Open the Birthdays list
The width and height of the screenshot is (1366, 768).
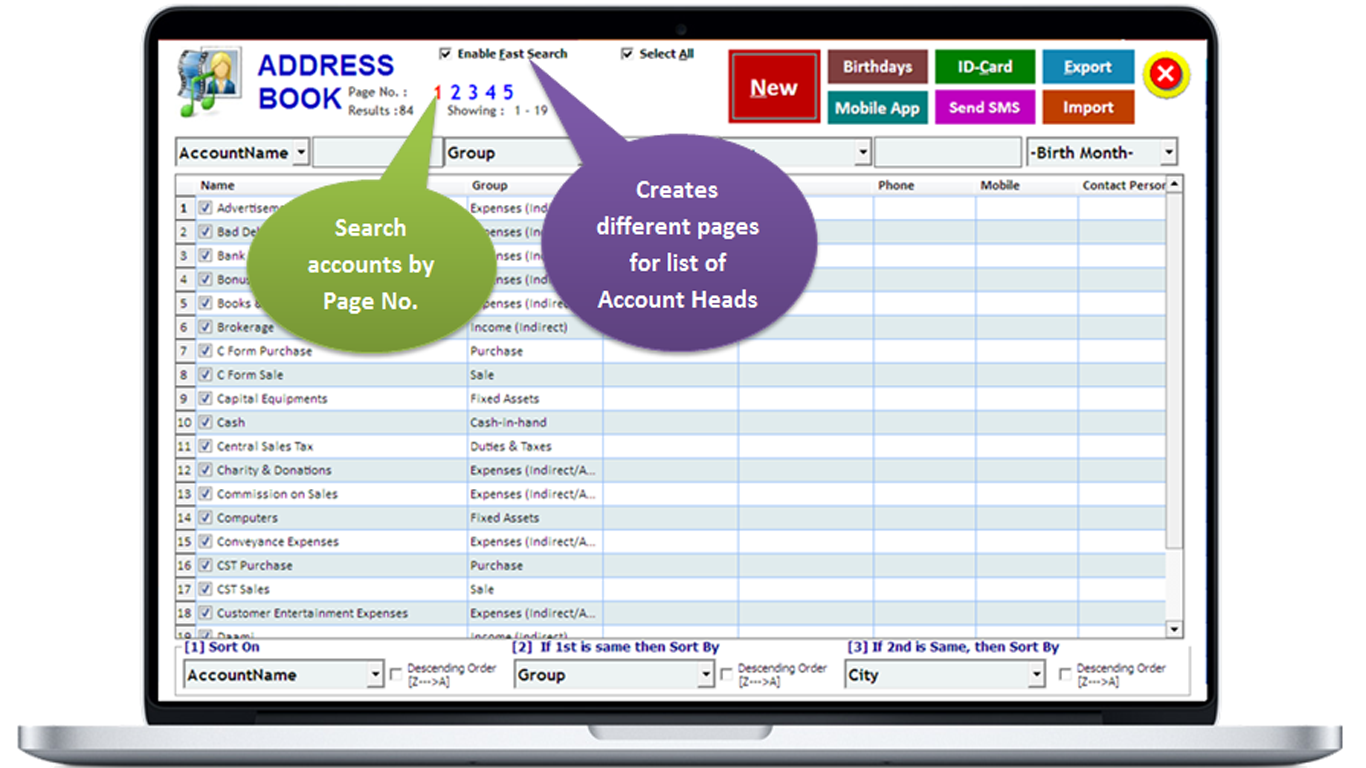coord(877,67)
